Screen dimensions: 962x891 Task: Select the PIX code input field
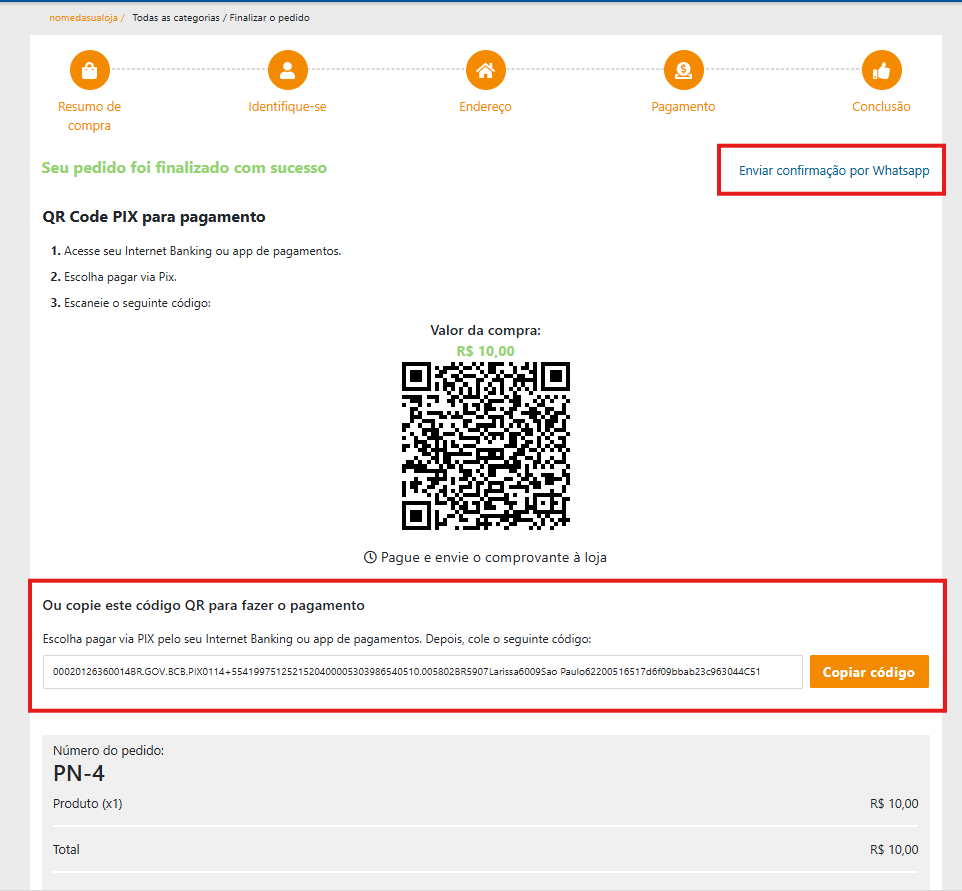pos(423,672)
